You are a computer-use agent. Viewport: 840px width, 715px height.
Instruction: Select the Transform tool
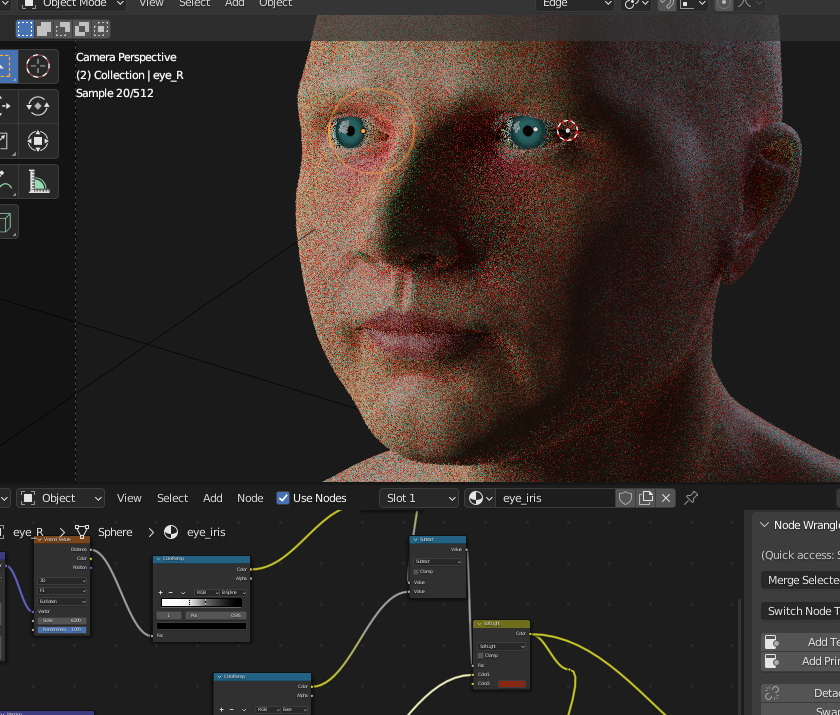(38, 141)
